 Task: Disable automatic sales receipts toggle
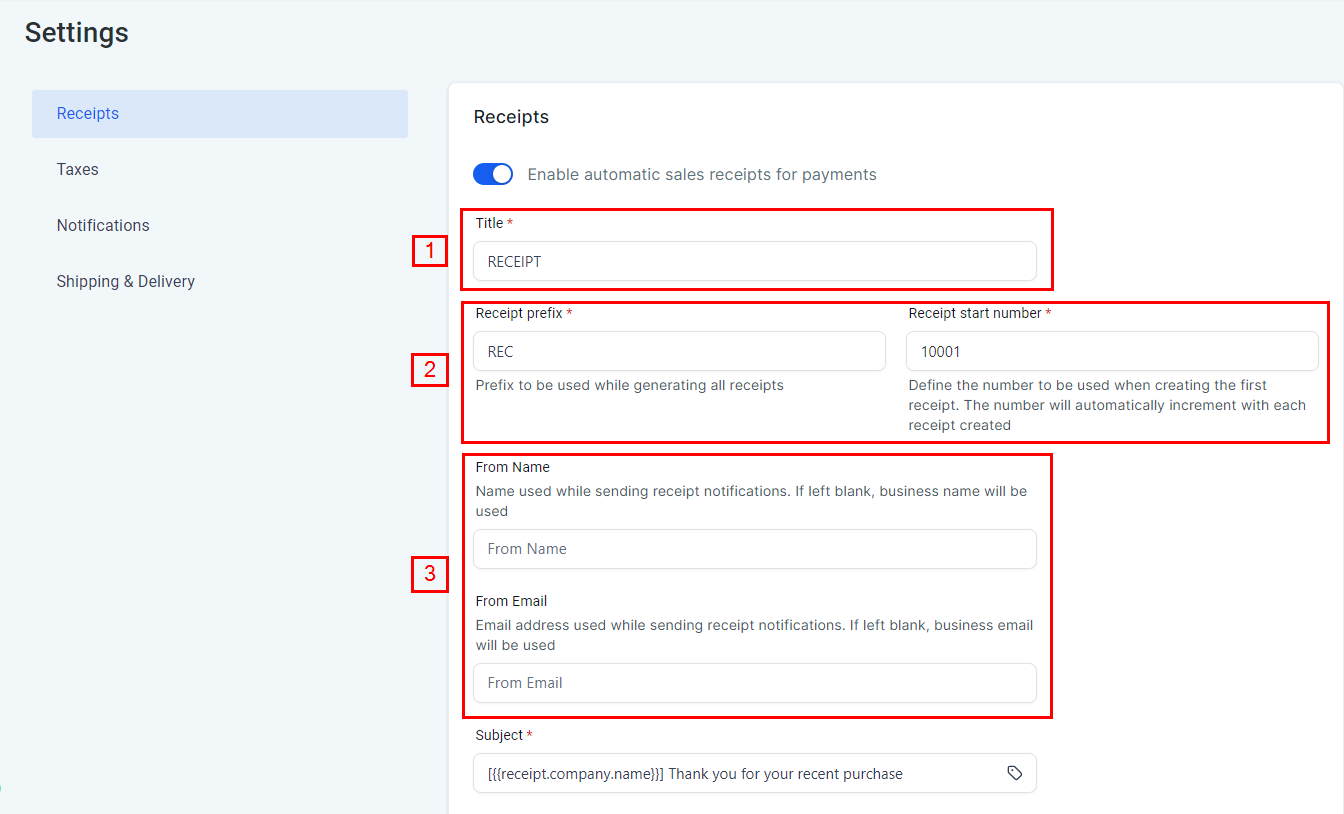(493, 174)
